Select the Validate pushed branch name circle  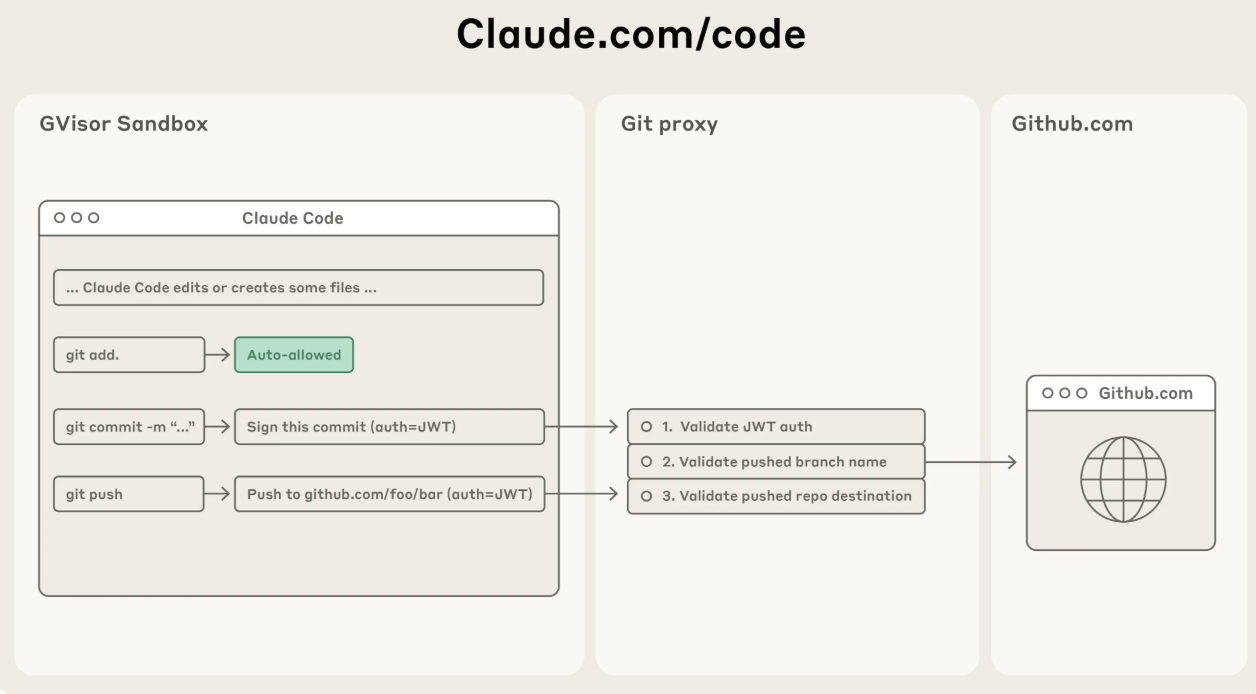tap(646, 462)
